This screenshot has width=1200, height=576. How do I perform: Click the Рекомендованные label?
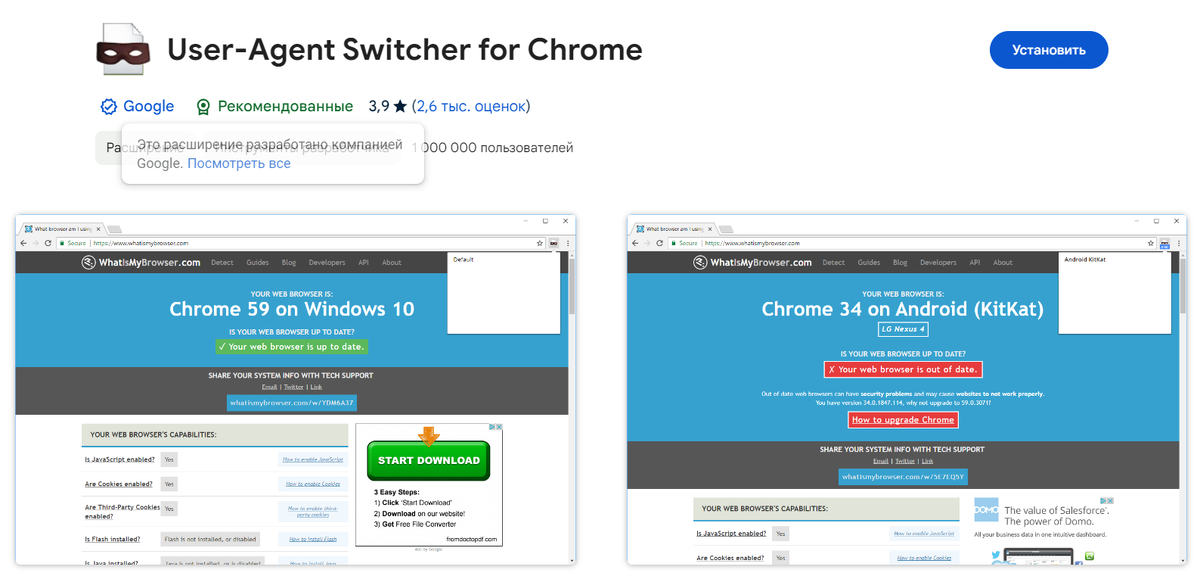point(285,106)
